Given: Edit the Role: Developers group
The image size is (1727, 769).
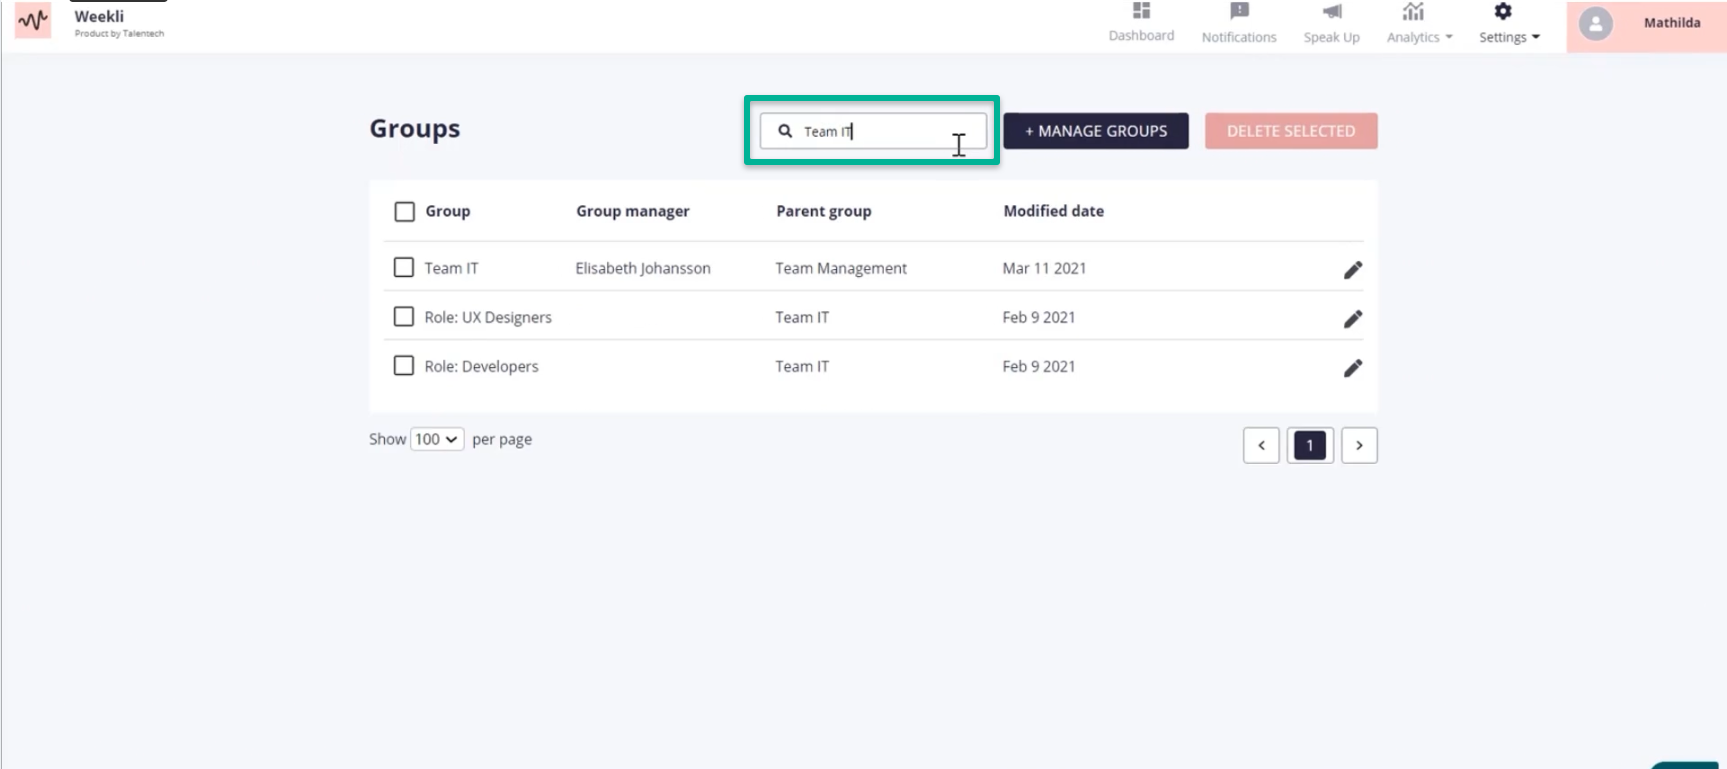Looking at the screenshot, I should coord(1353,368).
